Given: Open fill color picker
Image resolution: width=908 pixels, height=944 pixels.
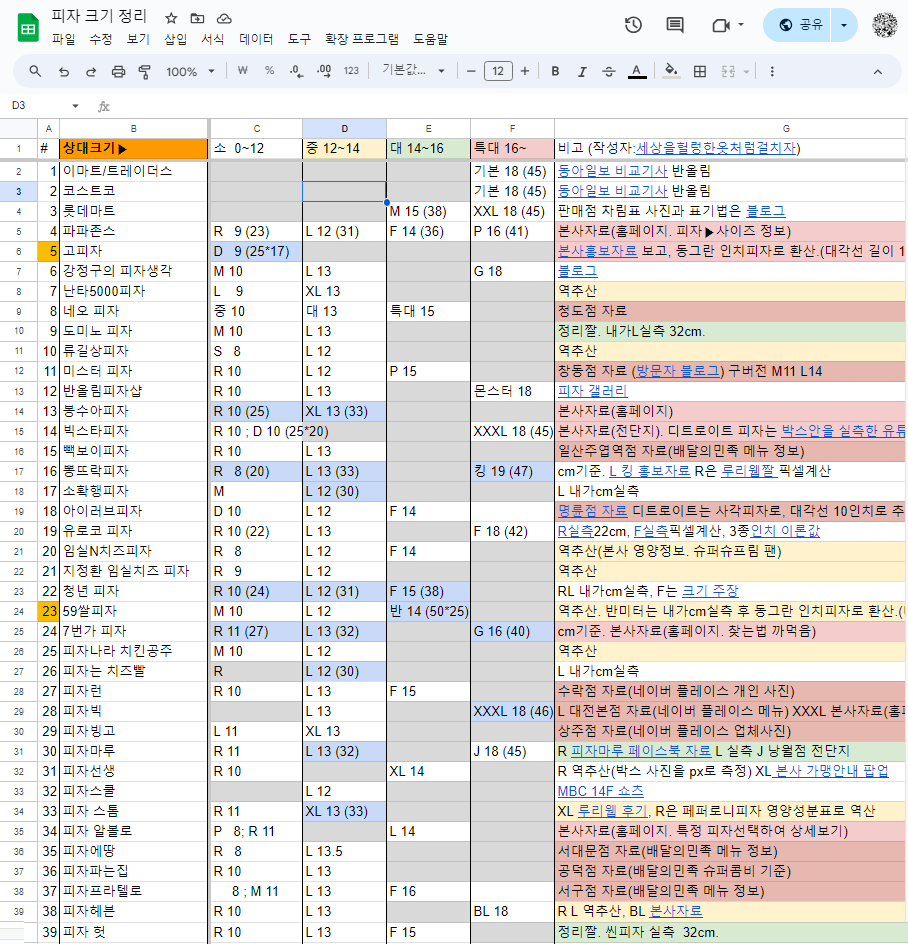Looking at the screenshot, I should [671, 72].
